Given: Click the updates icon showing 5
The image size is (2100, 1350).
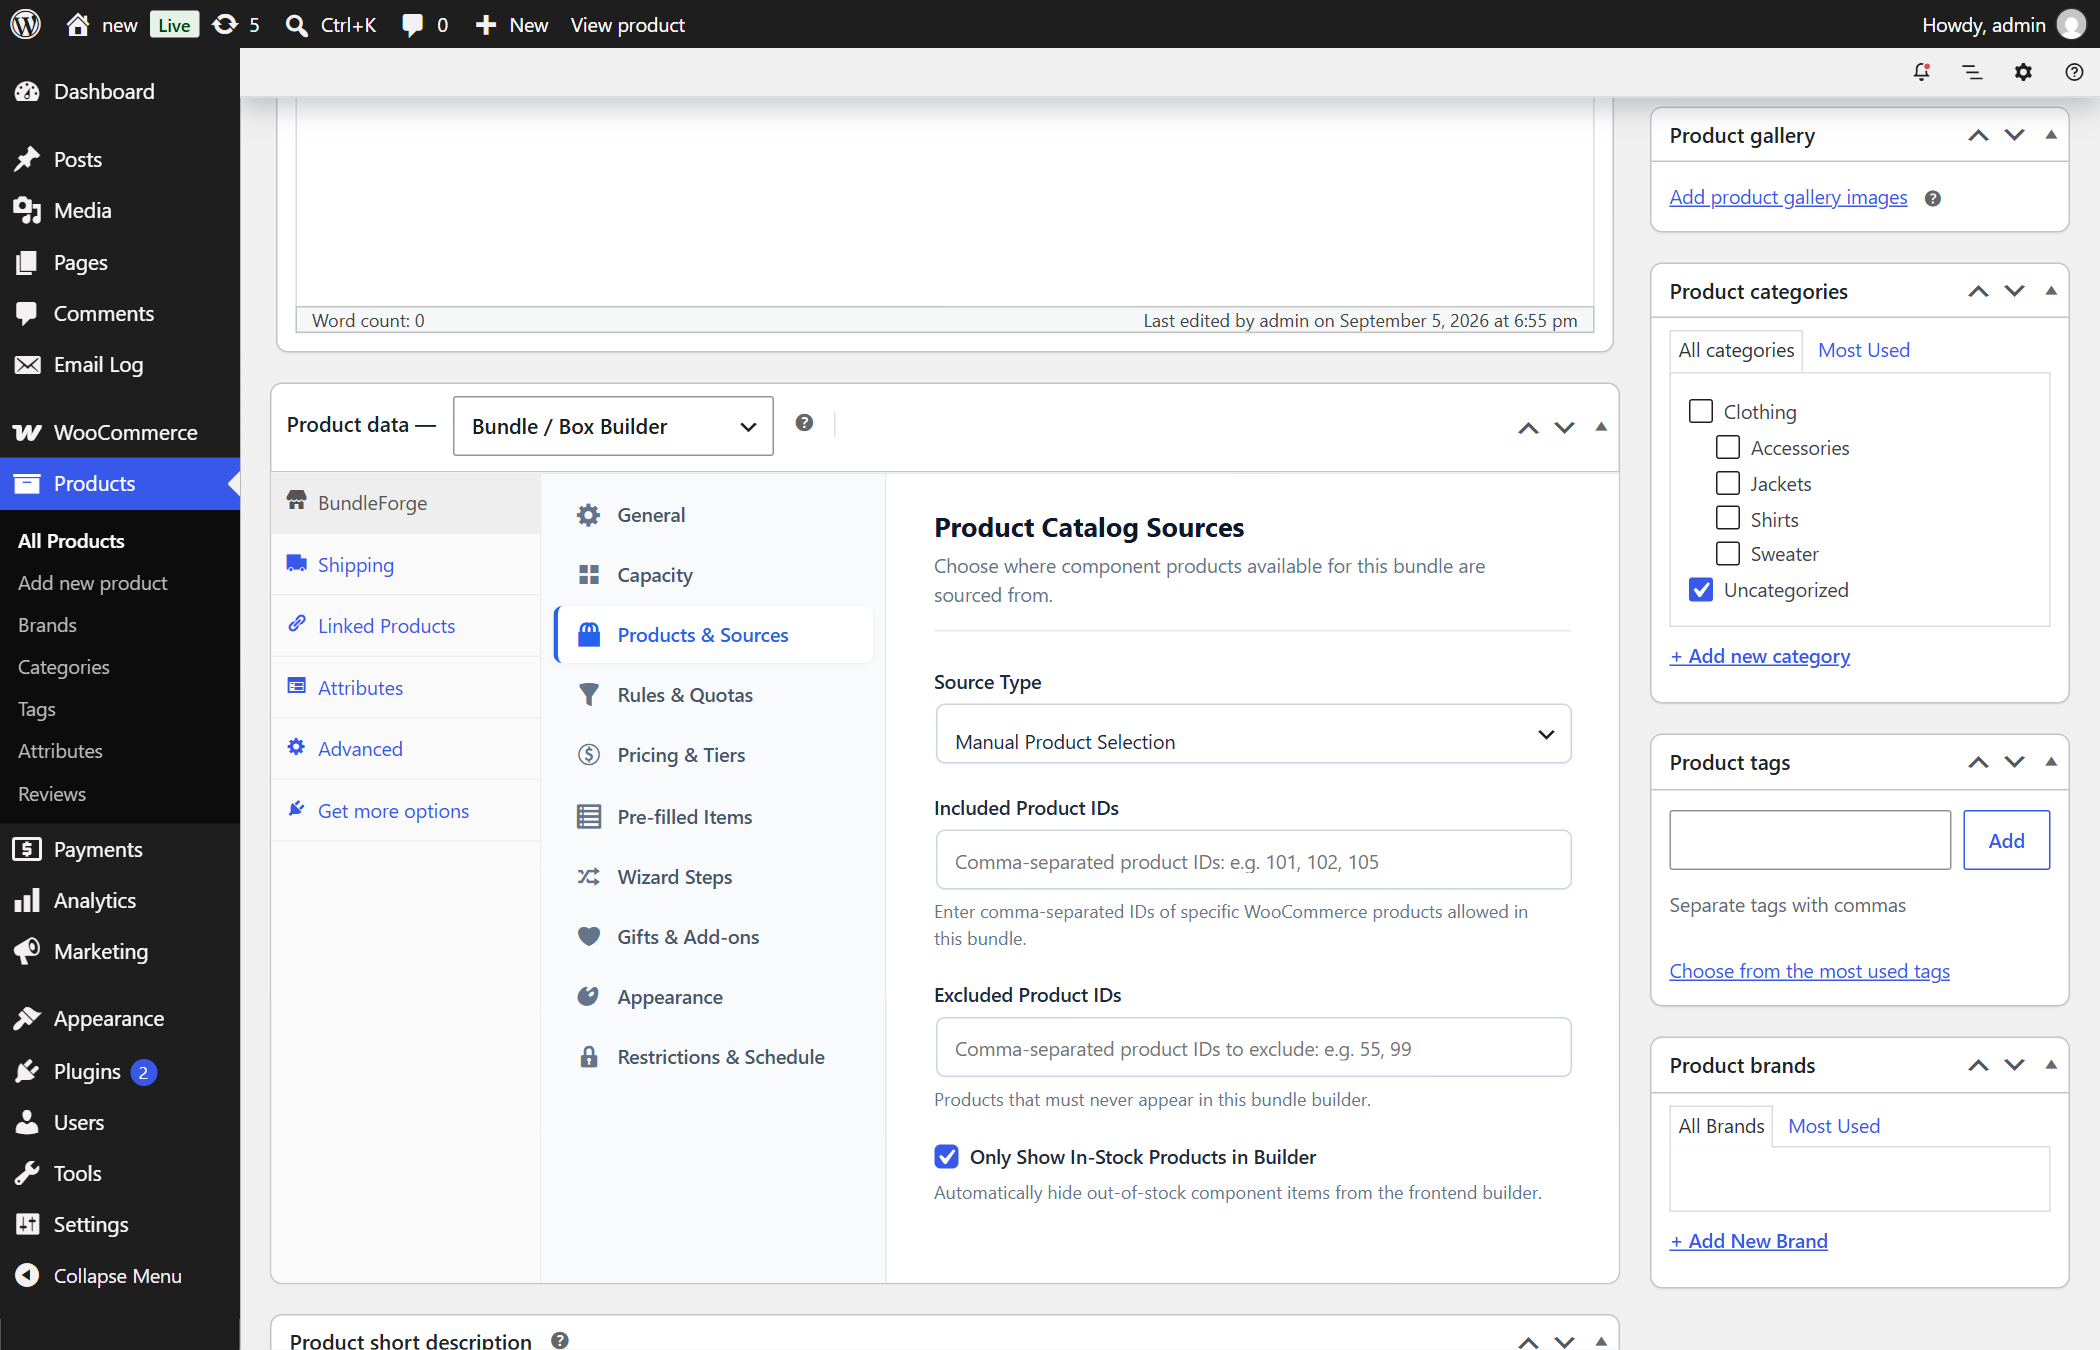Looking at the screenshot, I should pos(226,24).
